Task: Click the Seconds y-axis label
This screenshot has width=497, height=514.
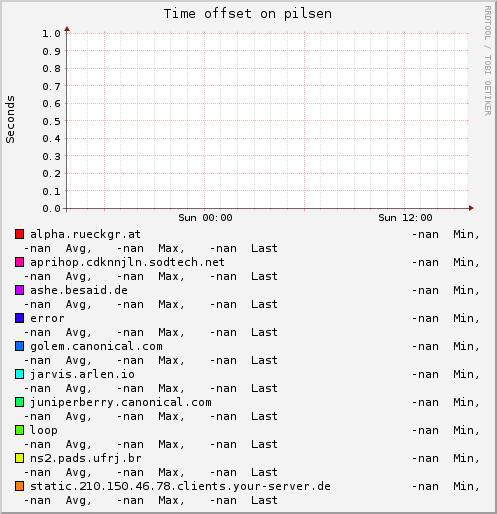Action: [10, 119]
